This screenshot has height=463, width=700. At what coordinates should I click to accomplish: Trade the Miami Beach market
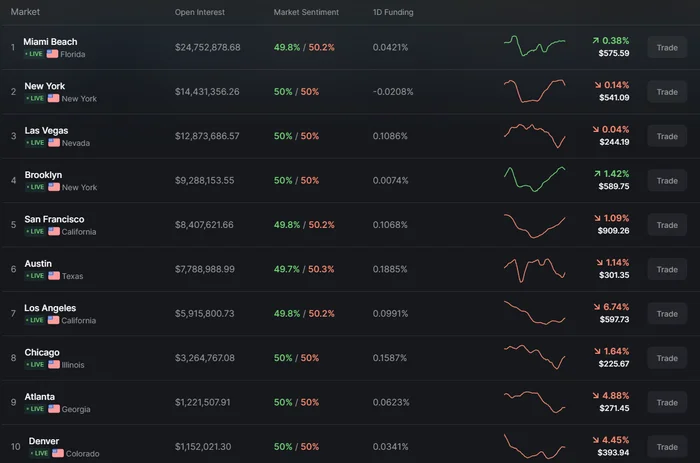pos(667,47)
